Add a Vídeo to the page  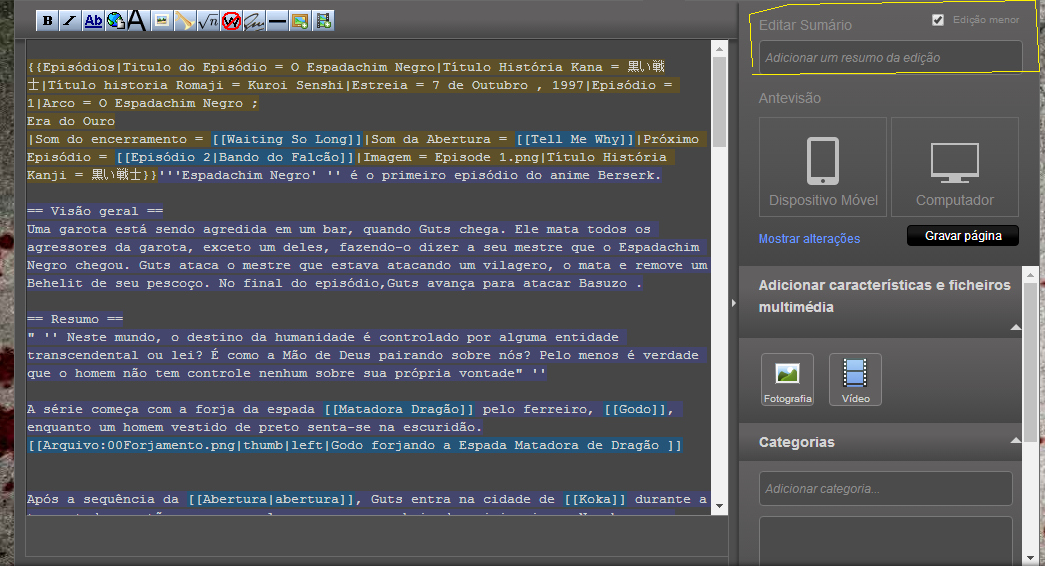click(855, 379)
